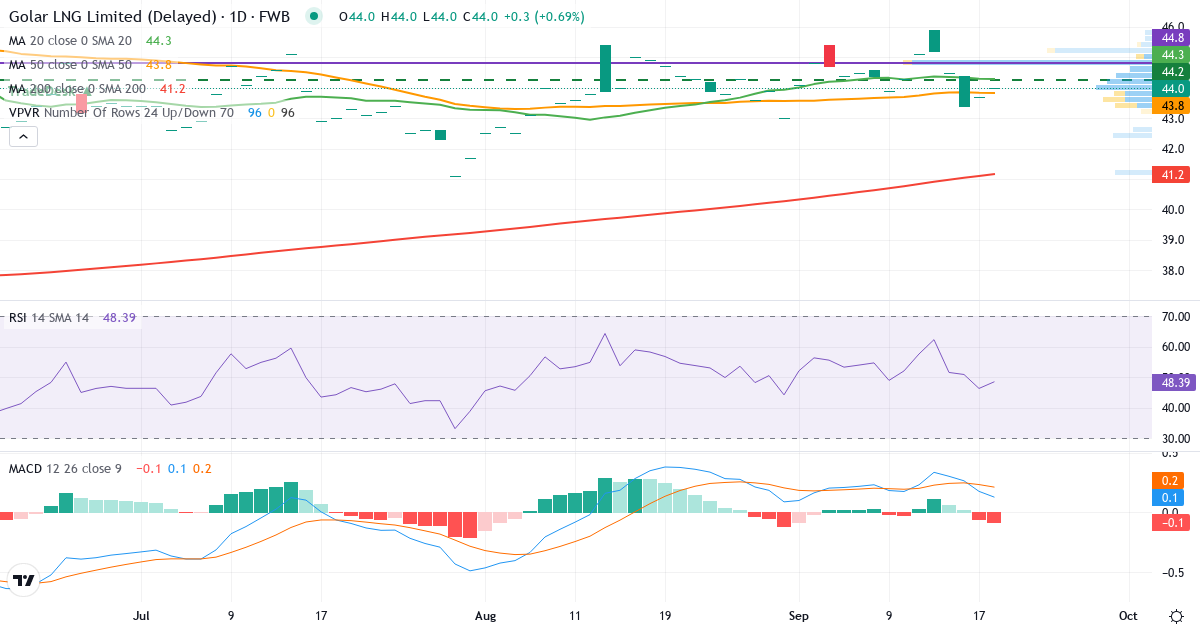Click the Sep label on time axis

tap(799, 615)
